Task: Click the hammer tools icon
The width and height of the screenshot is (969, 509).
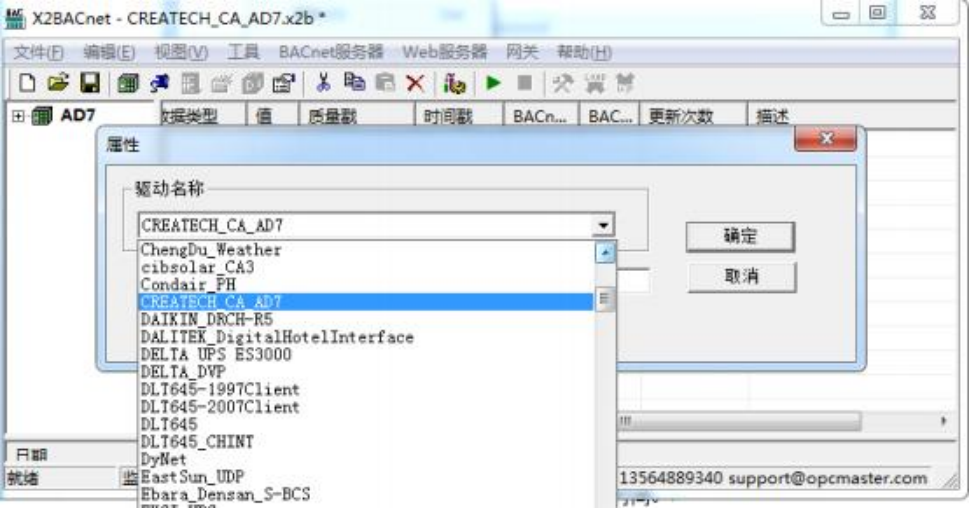Action: point(562,83)
